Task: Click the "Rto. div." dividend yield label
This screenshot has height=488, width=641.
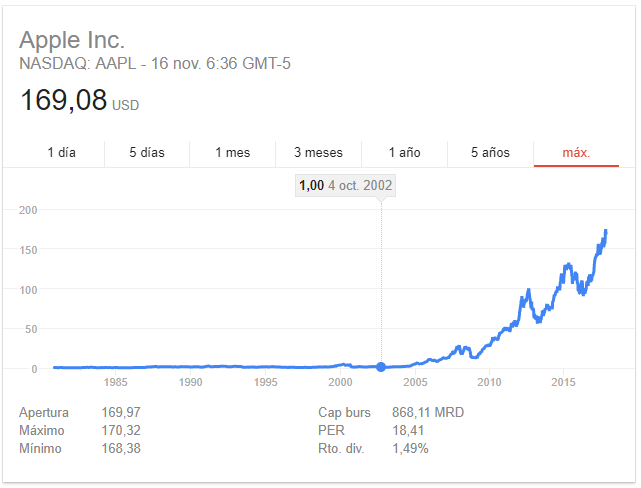Action: point(342,448)
